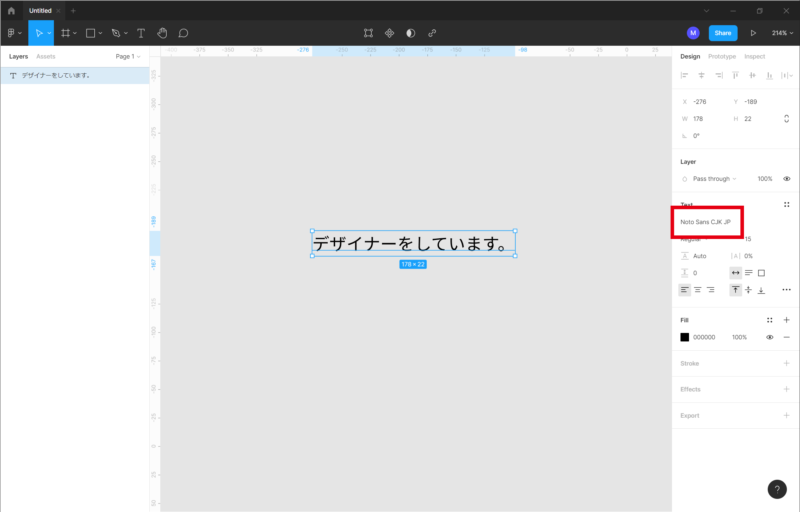Screen dimensions: 800x512
Task: Switch to the Assets tab
Action: [46, 57]
